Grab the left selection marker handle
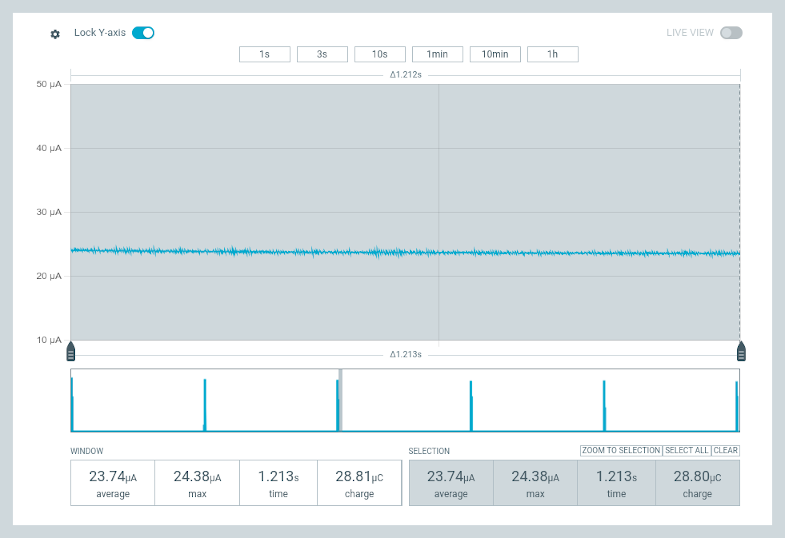Screen dimensions: 785x538 click(x=71, y=351)
